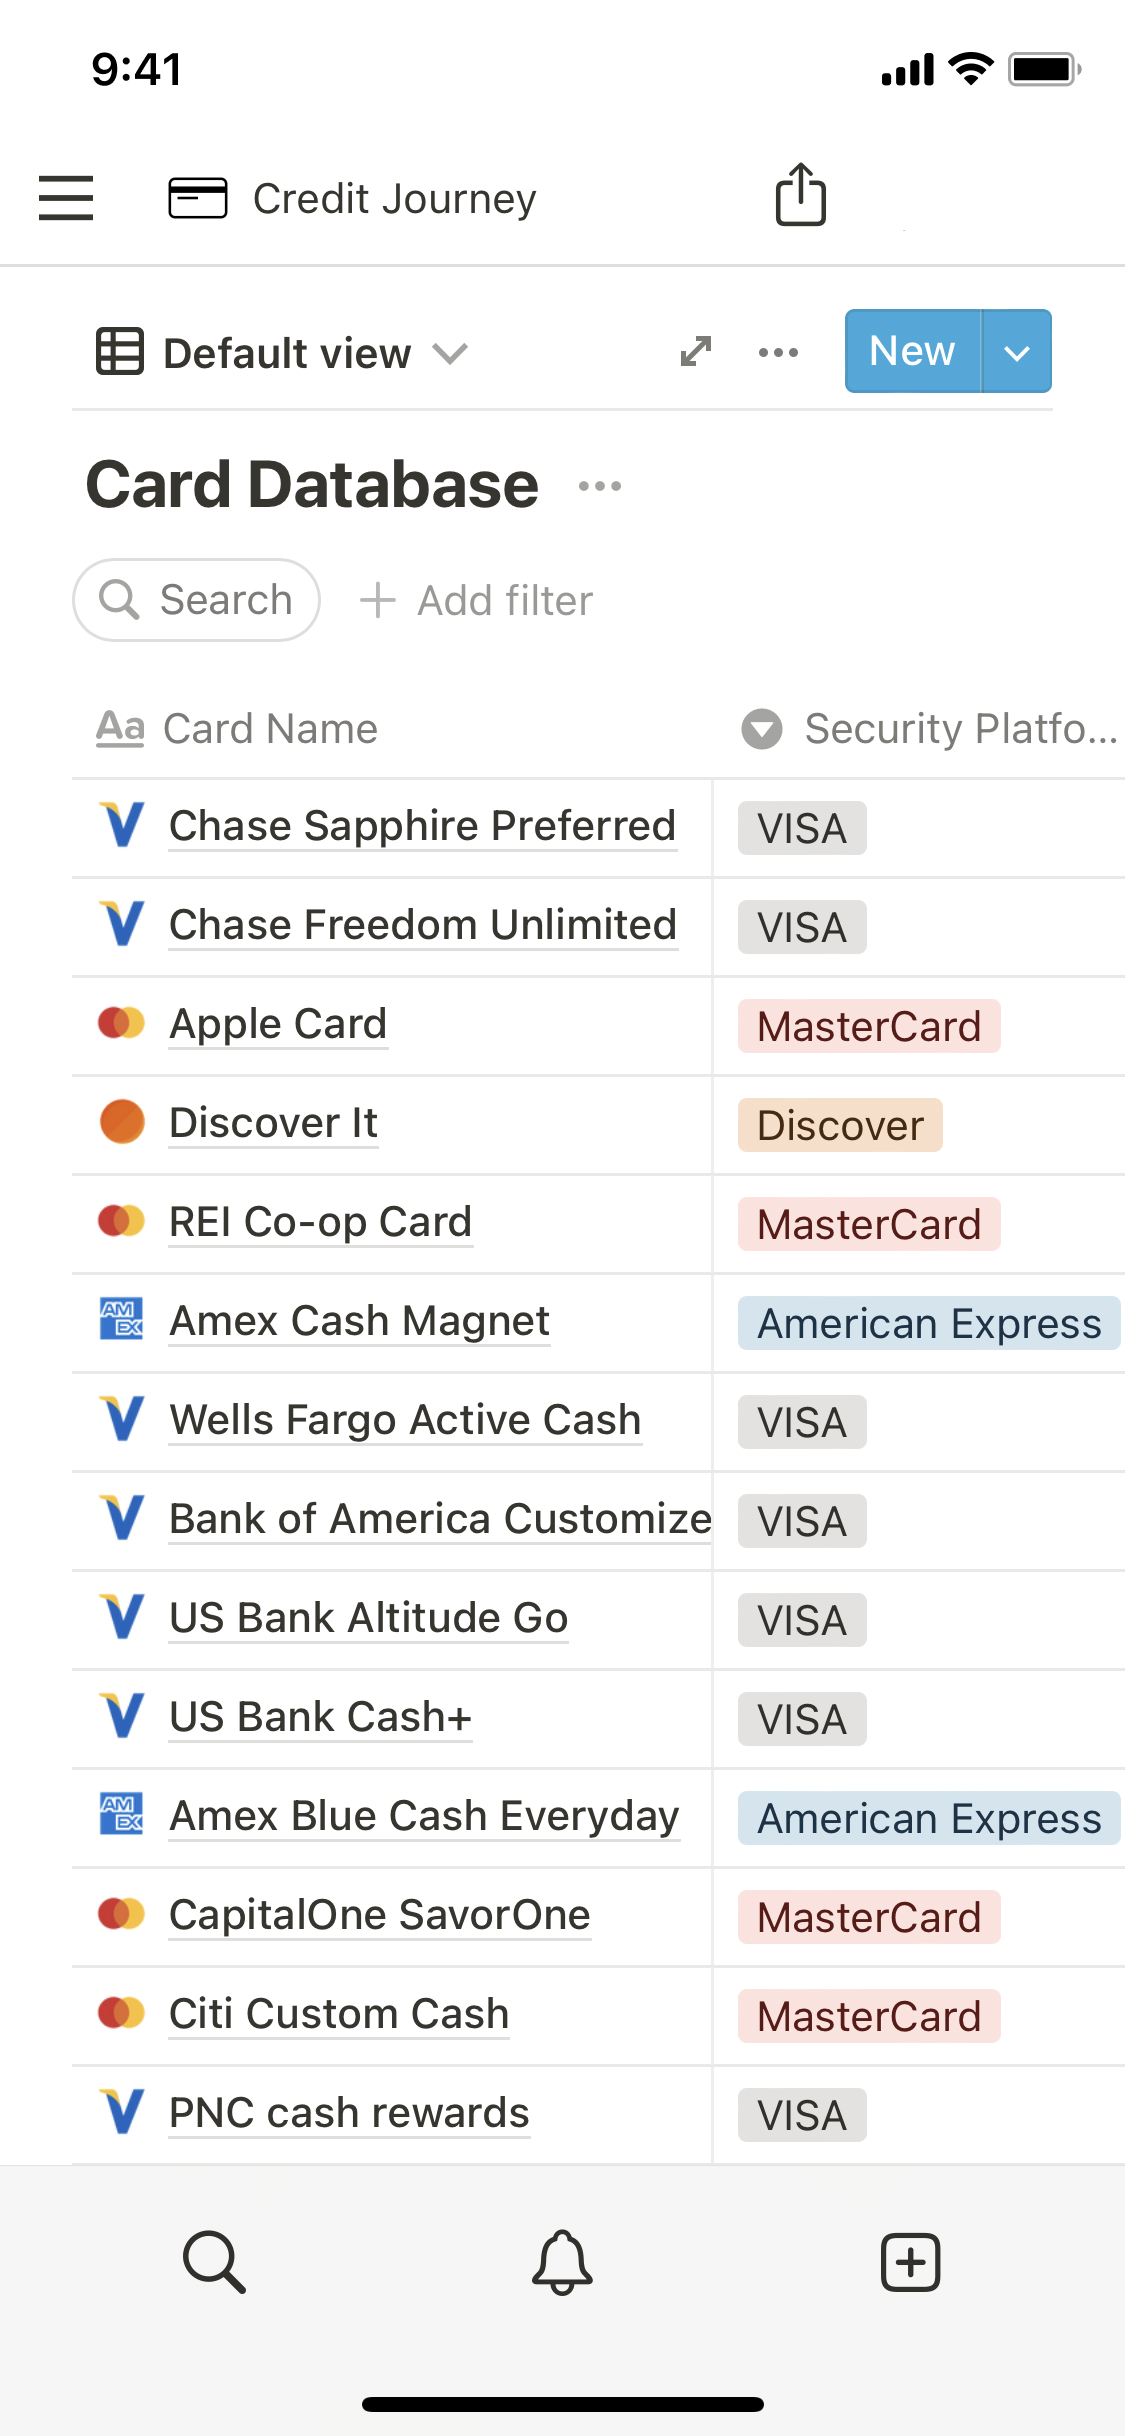
Task: Tap the Credit Journey page title
Action: (x=394, y=198)
